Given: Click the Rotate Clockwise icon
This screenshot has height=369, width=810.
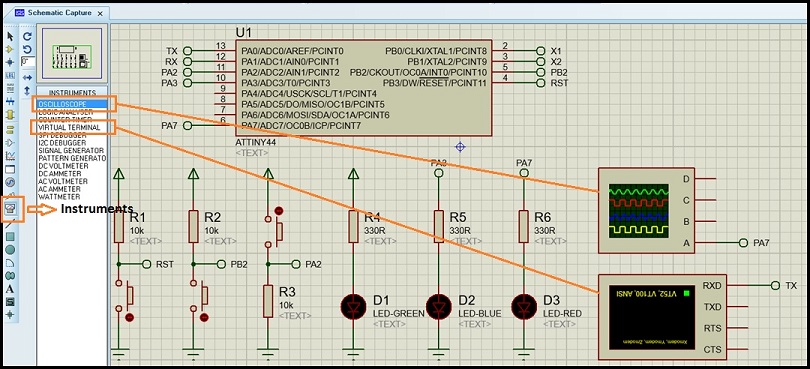Looking at the screenshot, I should pyautogui.click(x=27, y=37).
